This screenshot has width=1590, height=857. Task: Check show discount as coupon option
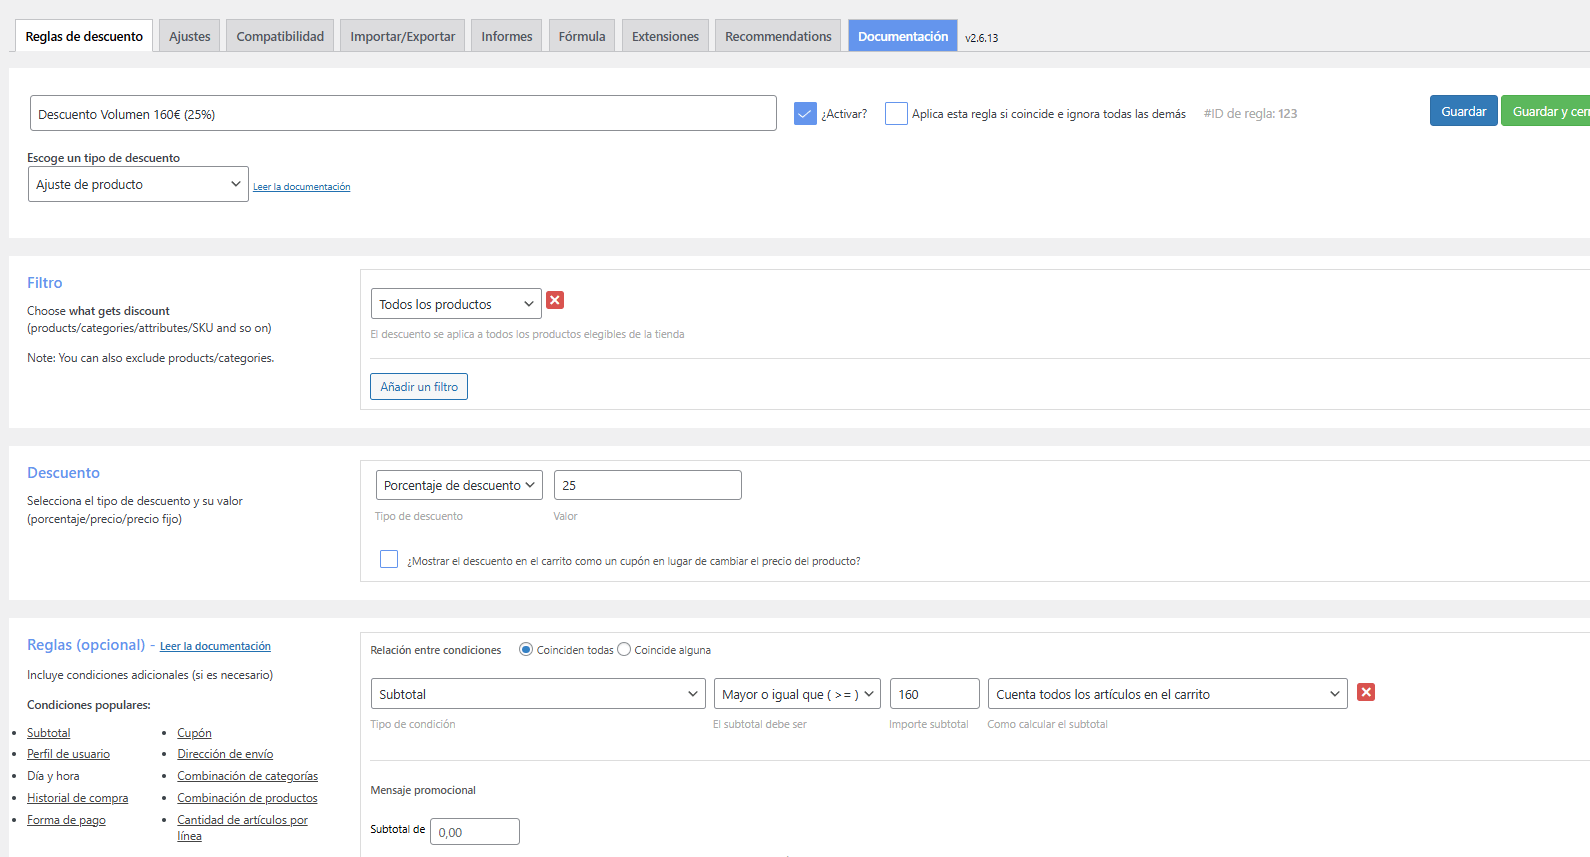pos(389,560)
